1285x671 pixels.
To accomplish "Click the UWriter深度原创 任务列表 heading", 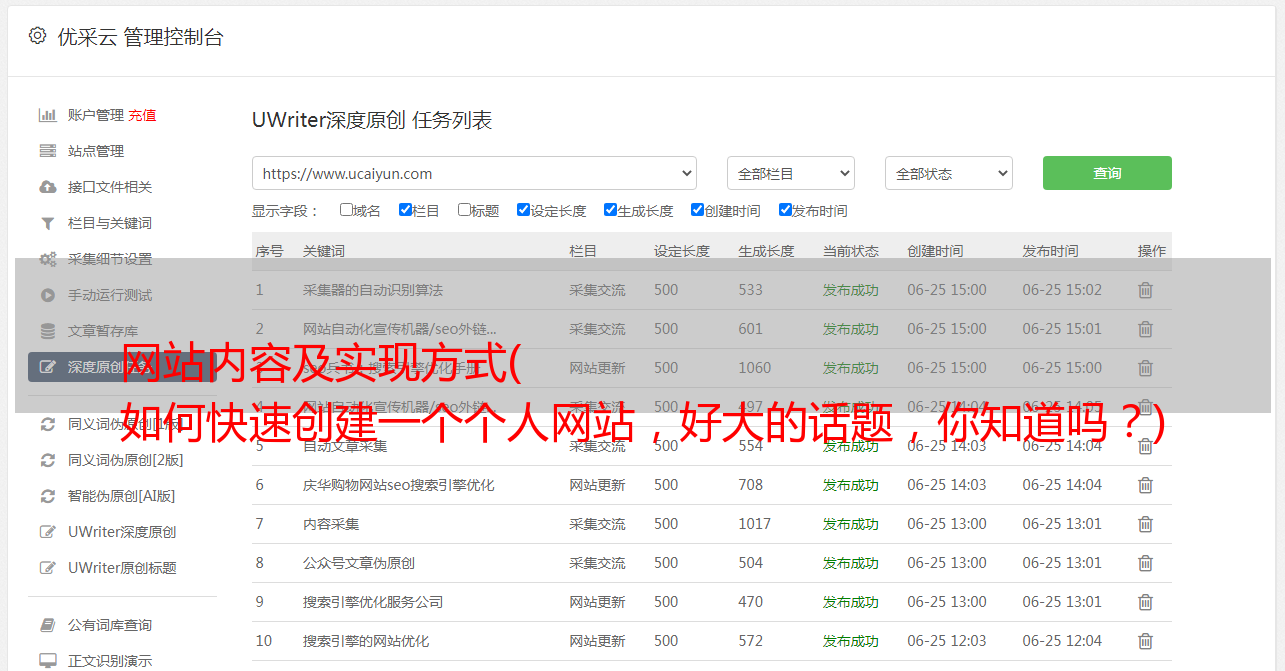I will tap(372, 120).
